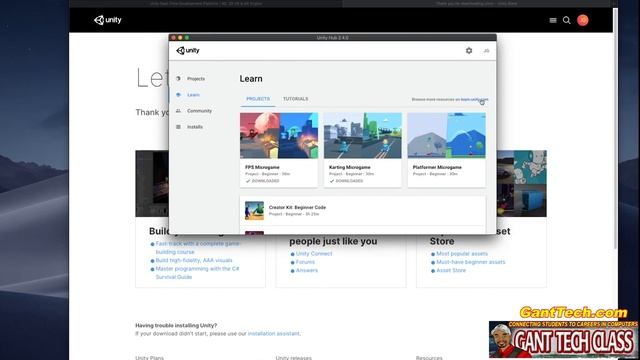The image size is (640, 360).
Task: Select Installs in Unity Hub sidebar
Action: tap(195, 127)
